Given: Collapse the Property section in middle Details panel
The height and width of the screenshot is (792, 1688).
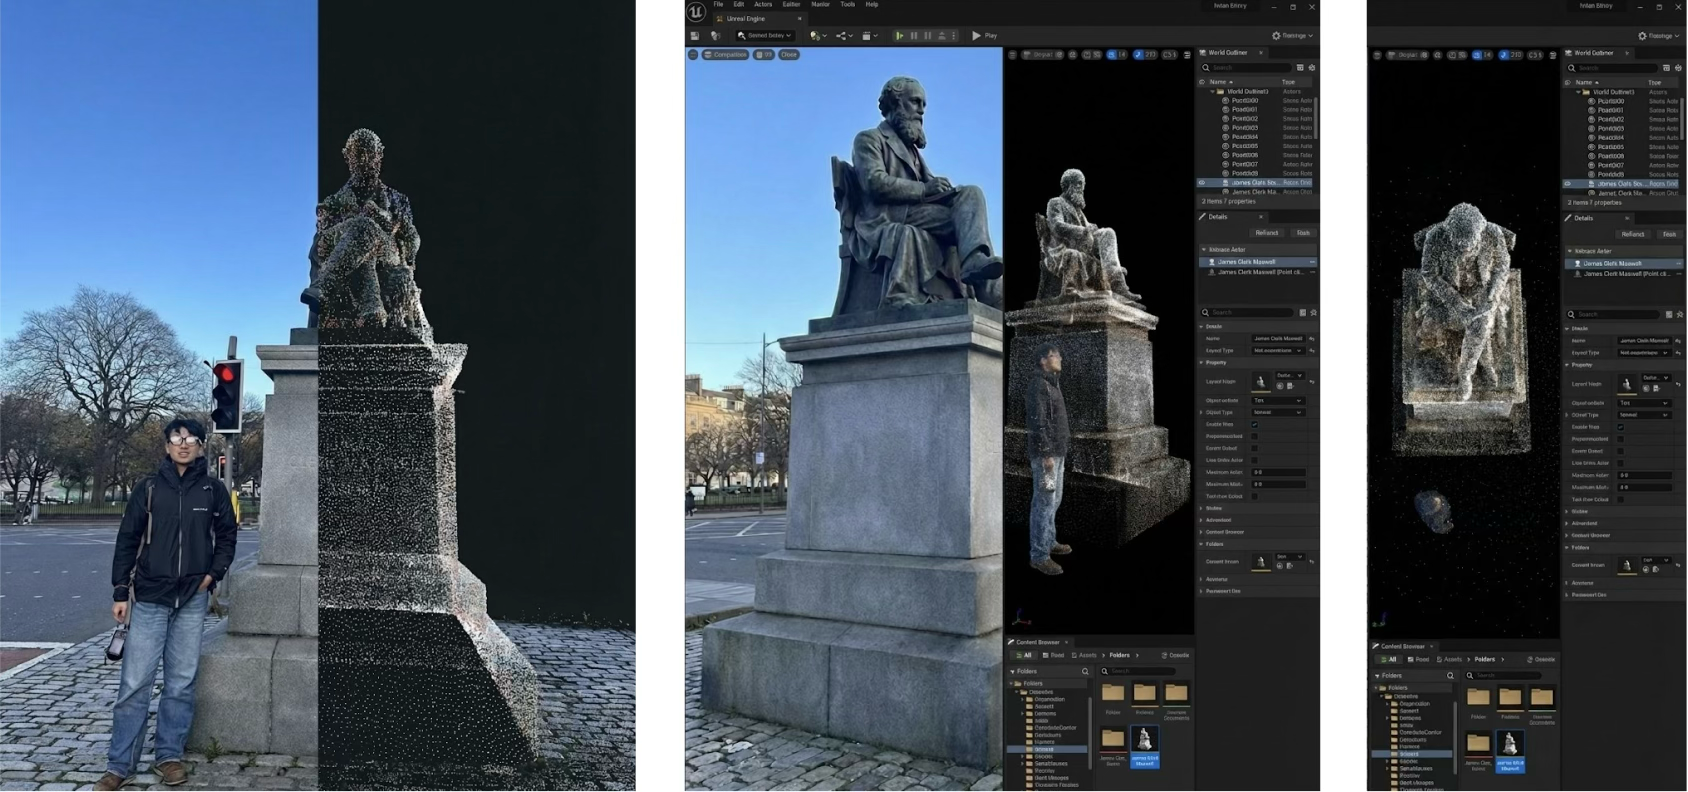Looking at the screenshot, I should [1203, 362].
